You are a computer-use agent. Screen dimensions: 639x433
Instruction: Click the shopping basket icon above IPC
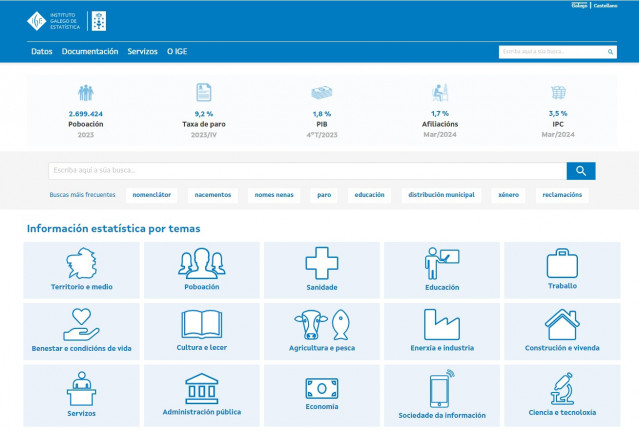point(558,92)
